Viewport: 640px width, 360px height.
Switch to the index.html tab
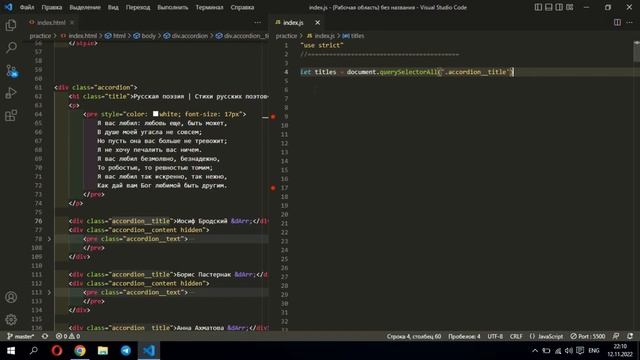(x=51, y=22)
